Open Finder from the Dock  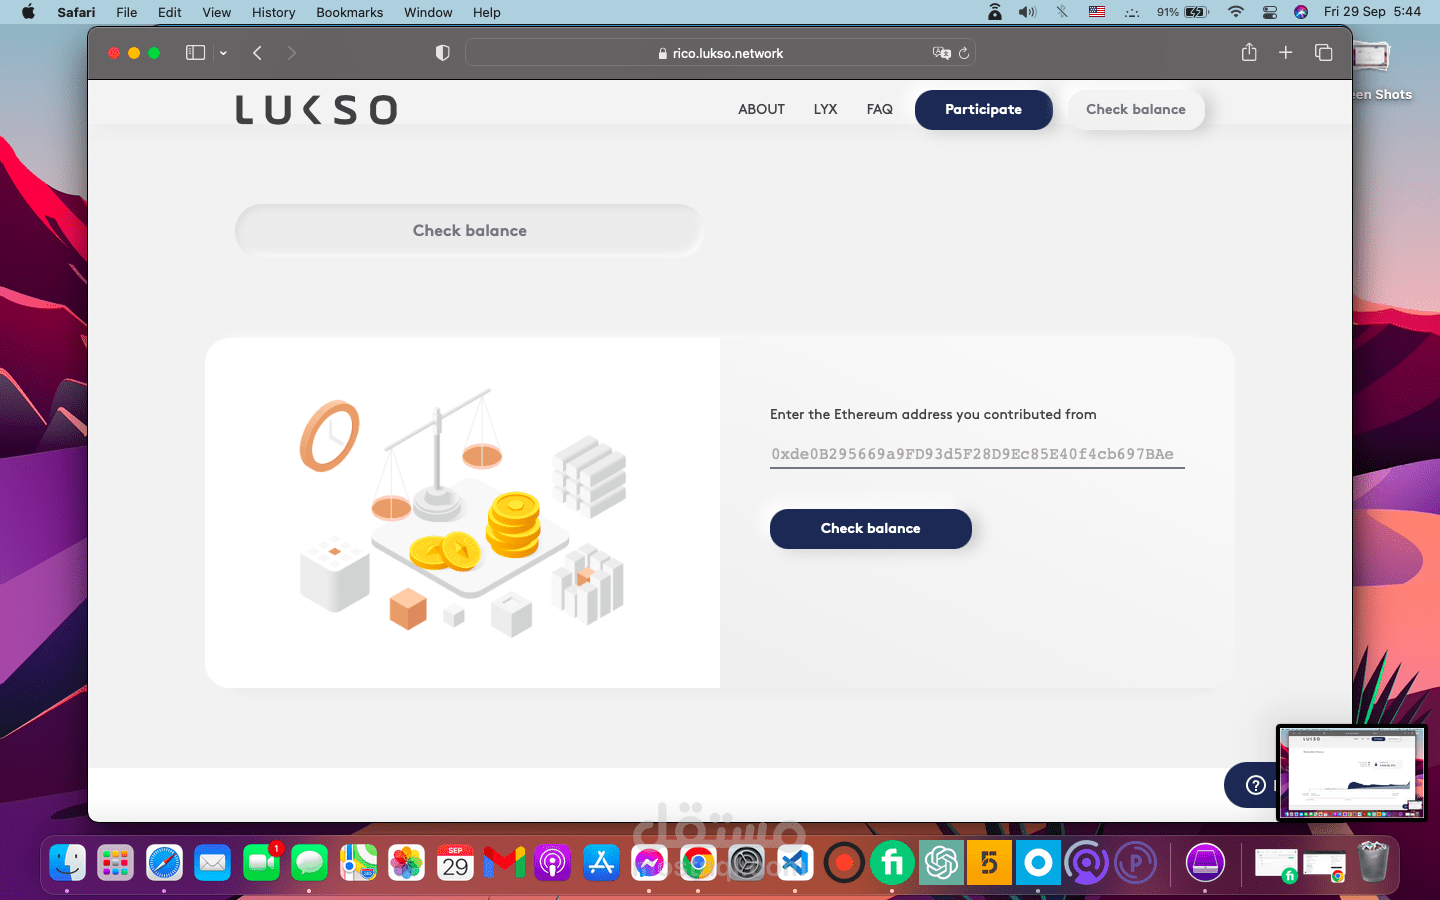coord(67,862)
